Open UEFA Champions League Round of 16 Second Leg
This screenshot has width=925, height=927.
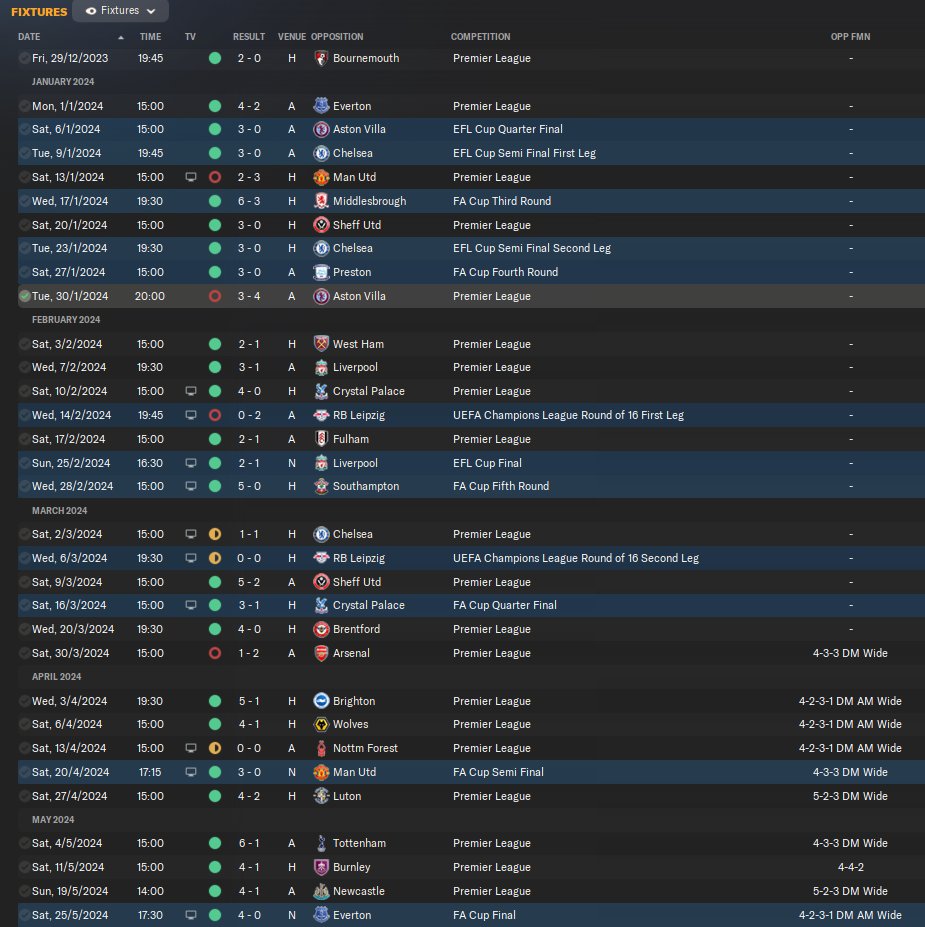click(x=576, y=558)
